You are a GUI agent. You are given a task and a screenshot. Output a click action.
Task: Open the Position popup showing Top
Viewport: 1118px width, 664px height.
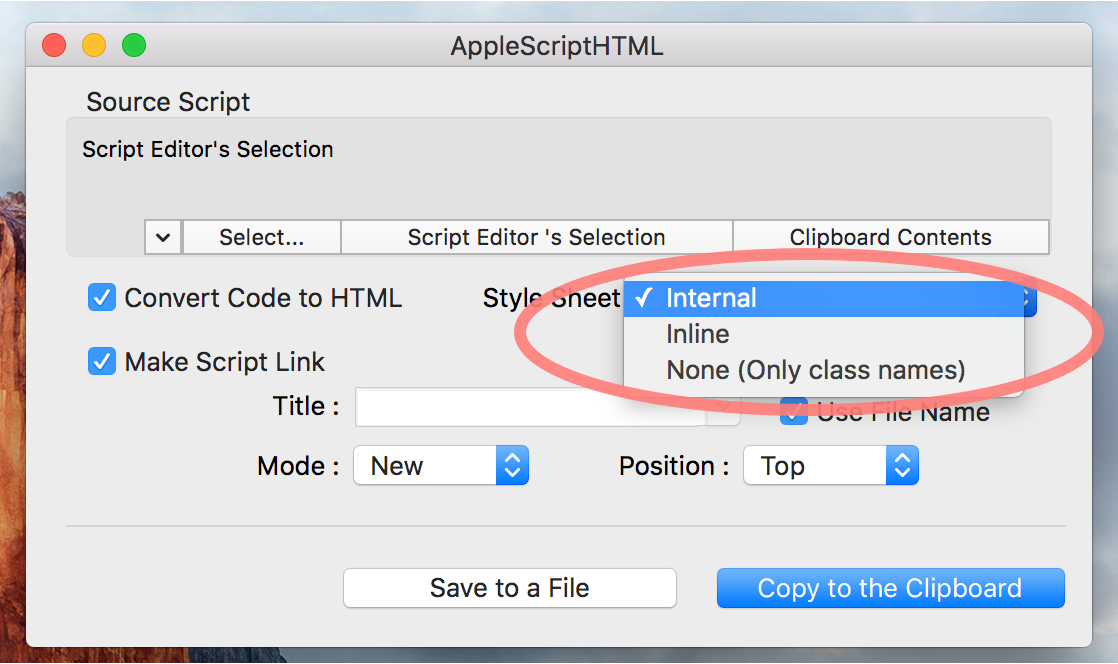[831, 466]
